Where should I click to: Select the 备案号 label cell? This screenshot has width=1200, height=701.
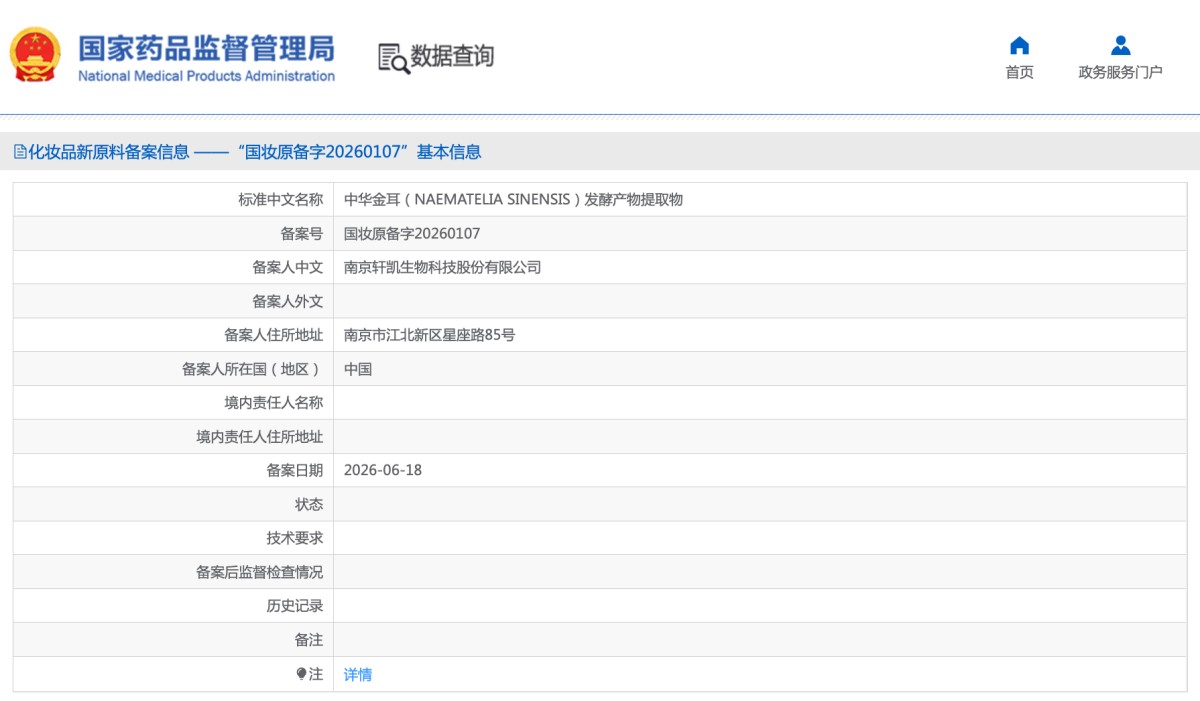(302, 234)
